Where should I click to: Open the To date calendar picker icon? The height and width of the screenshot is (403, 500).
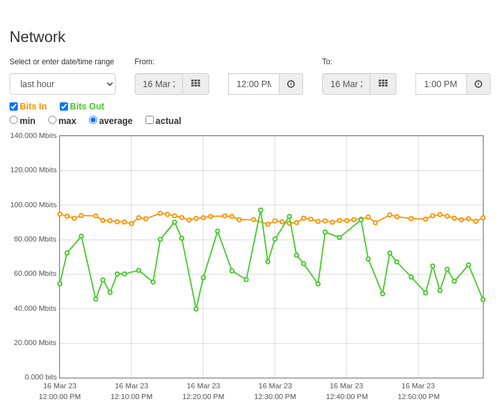(x=383, y=84)
